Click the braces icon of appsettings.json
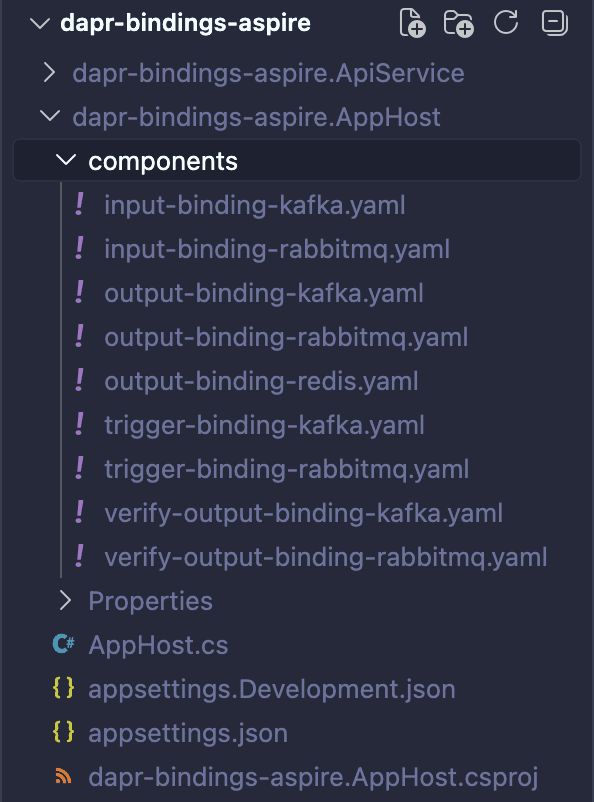 (63, 732)
